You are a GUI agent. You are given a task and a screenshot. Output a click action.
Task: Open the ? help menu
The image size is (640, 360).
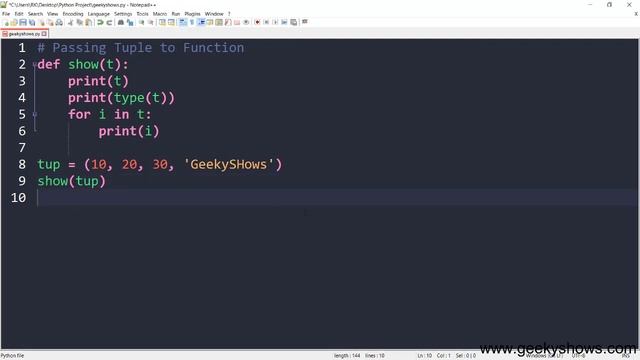tap(229, 14)
